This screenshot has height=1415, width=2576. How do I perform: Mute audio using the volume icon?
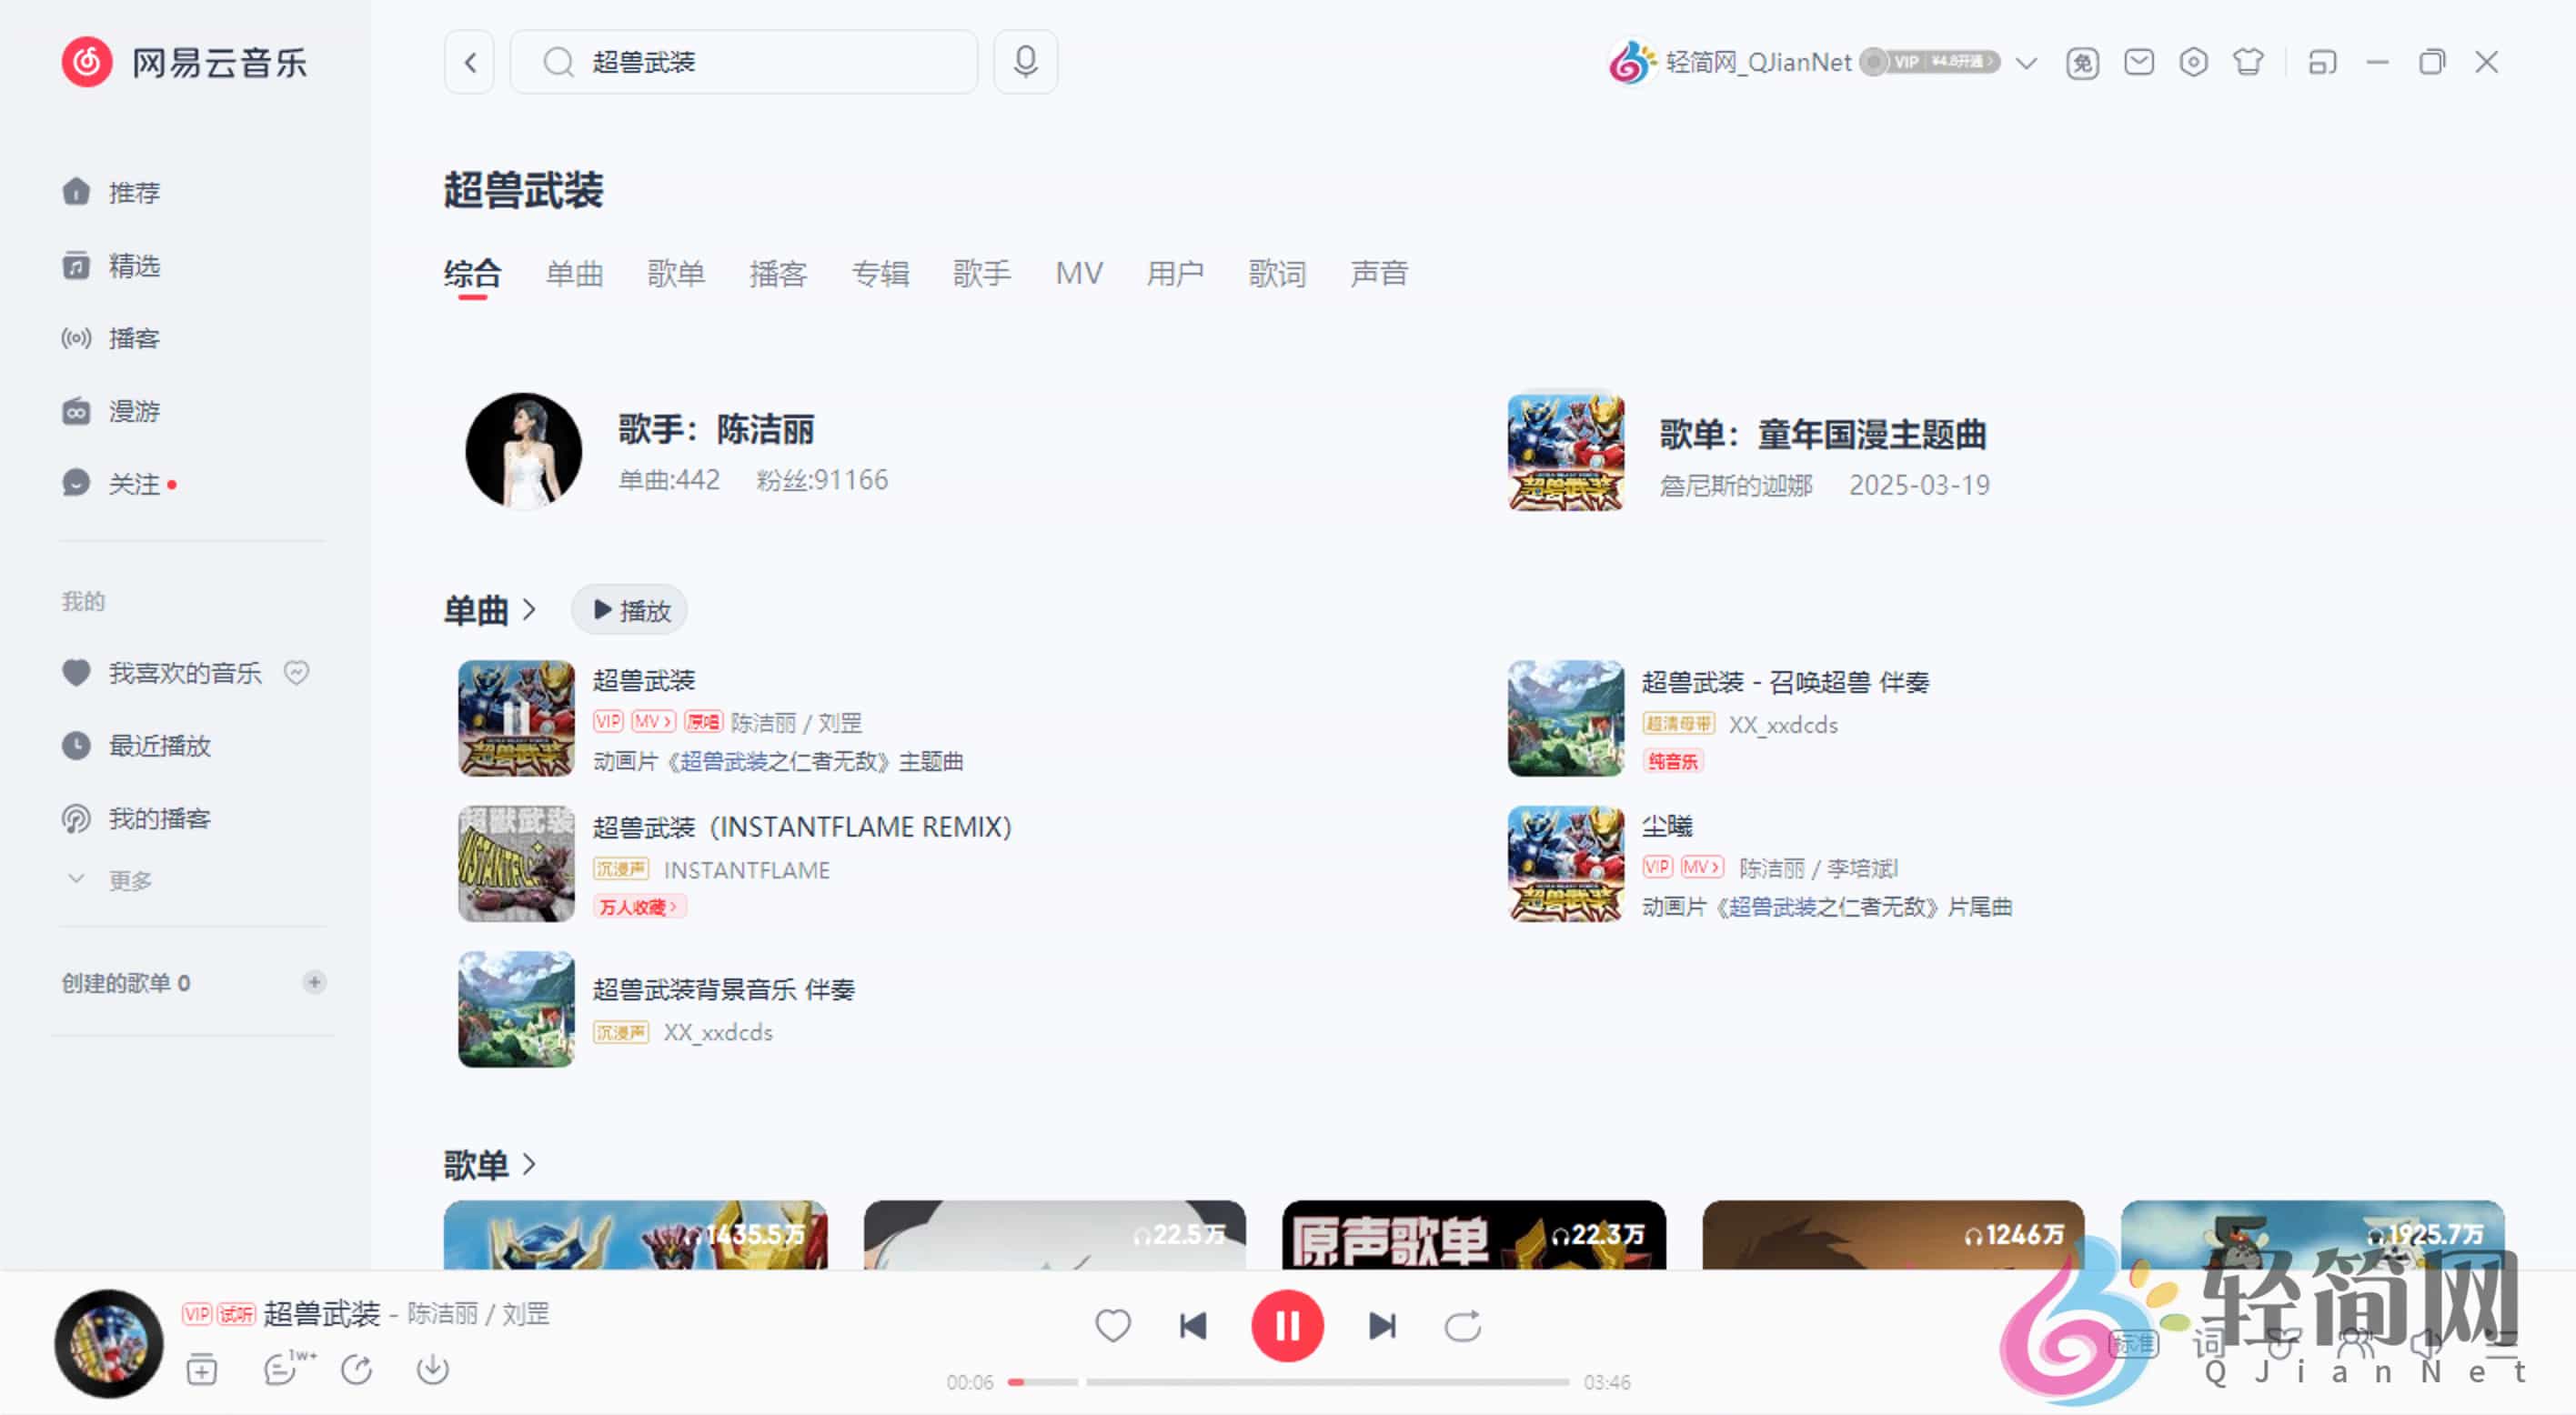(x=2426, y=1347)
